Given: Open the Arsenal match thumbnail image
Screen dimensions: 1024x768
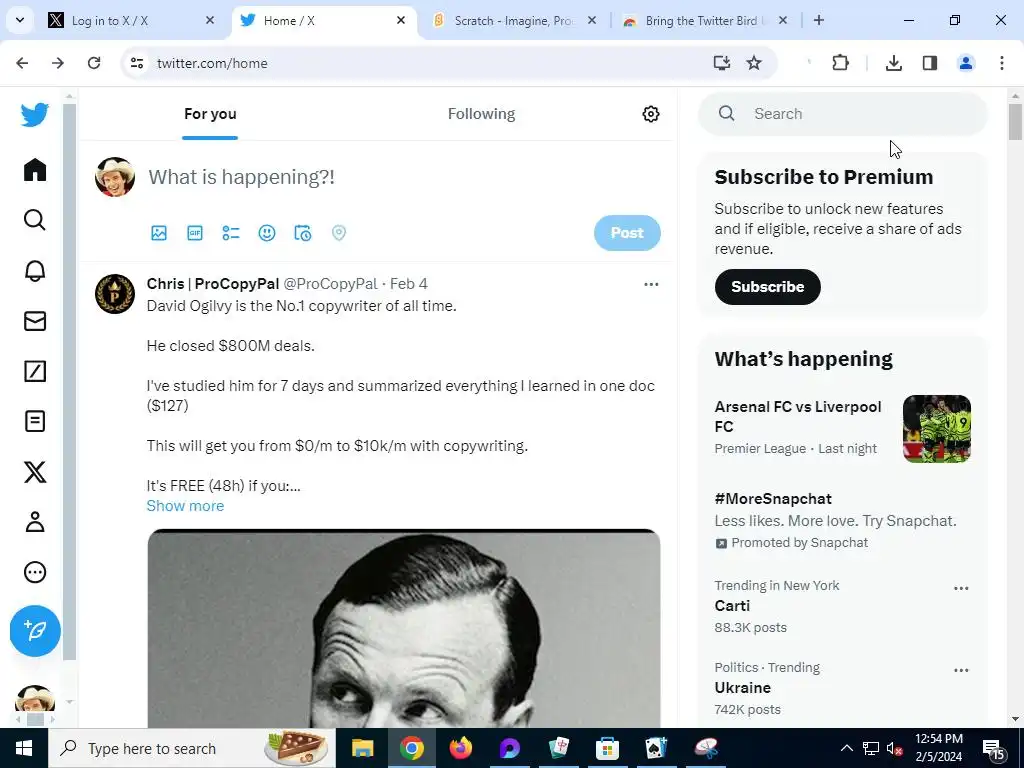Looking at the screenshot, I should [936, 428].
